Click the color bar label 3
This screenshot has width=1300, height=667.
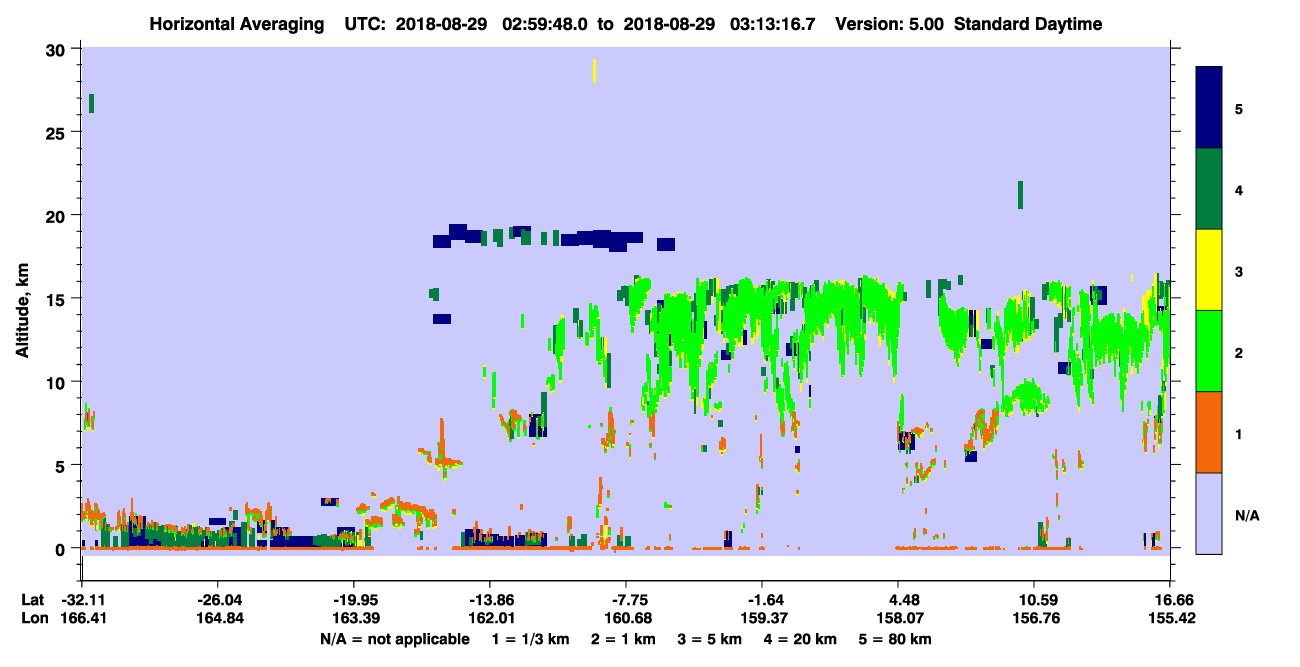[x=1239, y=270]
